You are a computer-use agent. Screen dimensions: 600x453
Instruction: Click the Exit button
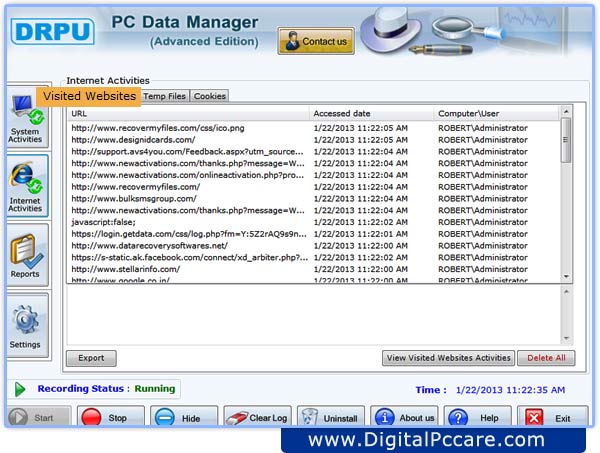553,417
